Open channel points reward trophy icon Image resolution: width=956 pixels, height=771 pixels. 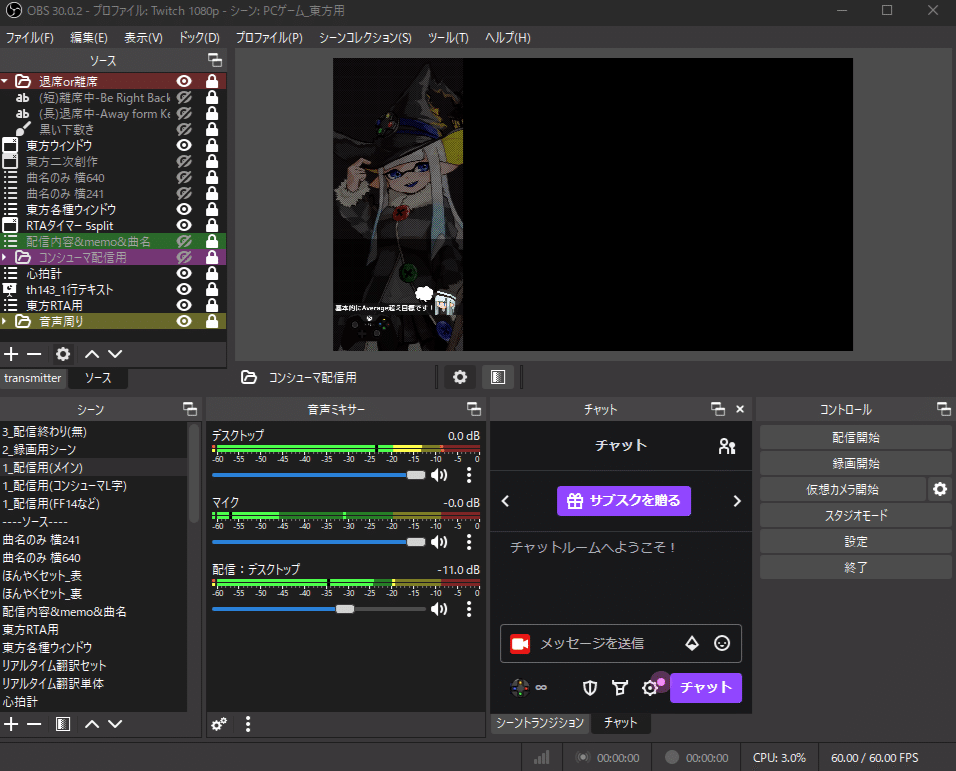click(620, 688)
